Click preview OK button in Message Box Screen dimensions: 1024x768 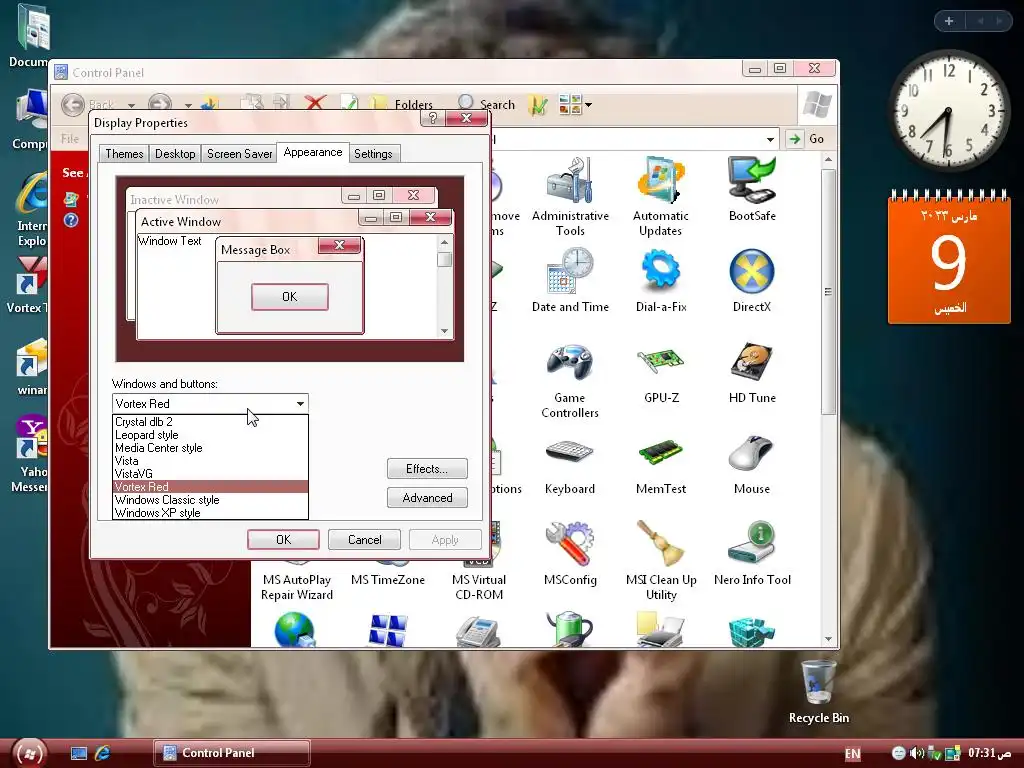pos(289,296)
